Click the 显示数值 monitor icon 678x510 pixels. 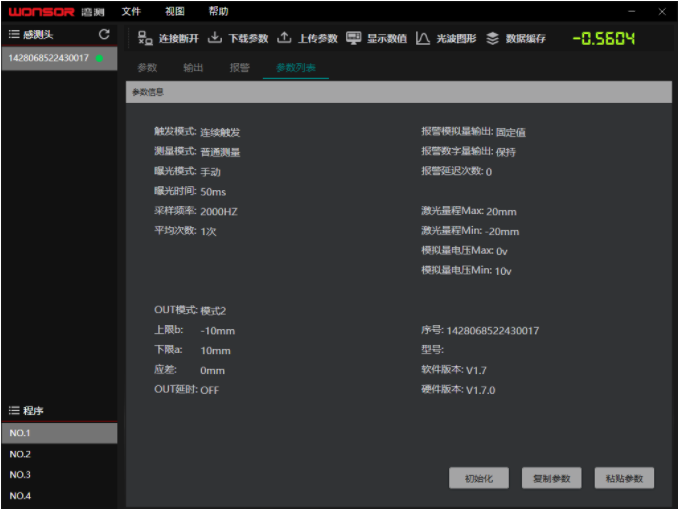click(353, 38)
